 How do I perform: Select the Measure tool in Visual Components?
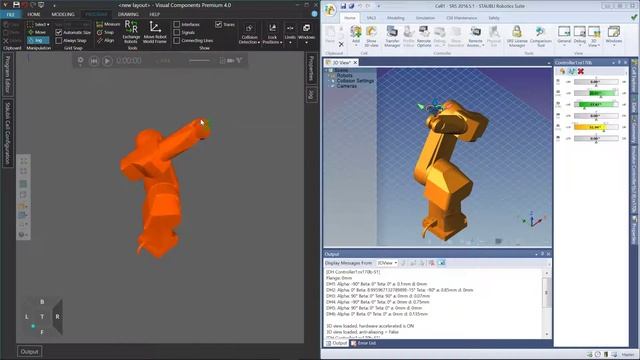108,24
